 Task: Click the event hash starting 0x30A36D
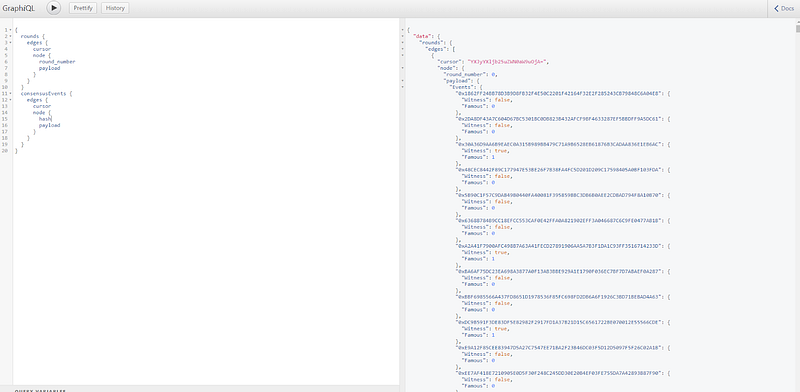click(x=560, y=144)
